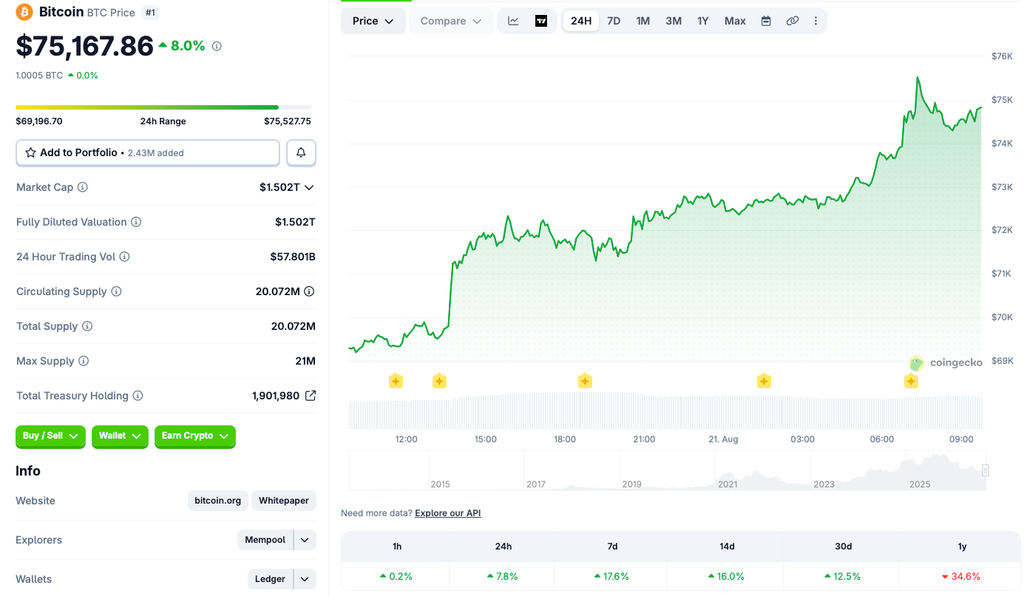This screenshot has height=597, width=1024.
Task: Select the Max time range
Action: point(735,21)
